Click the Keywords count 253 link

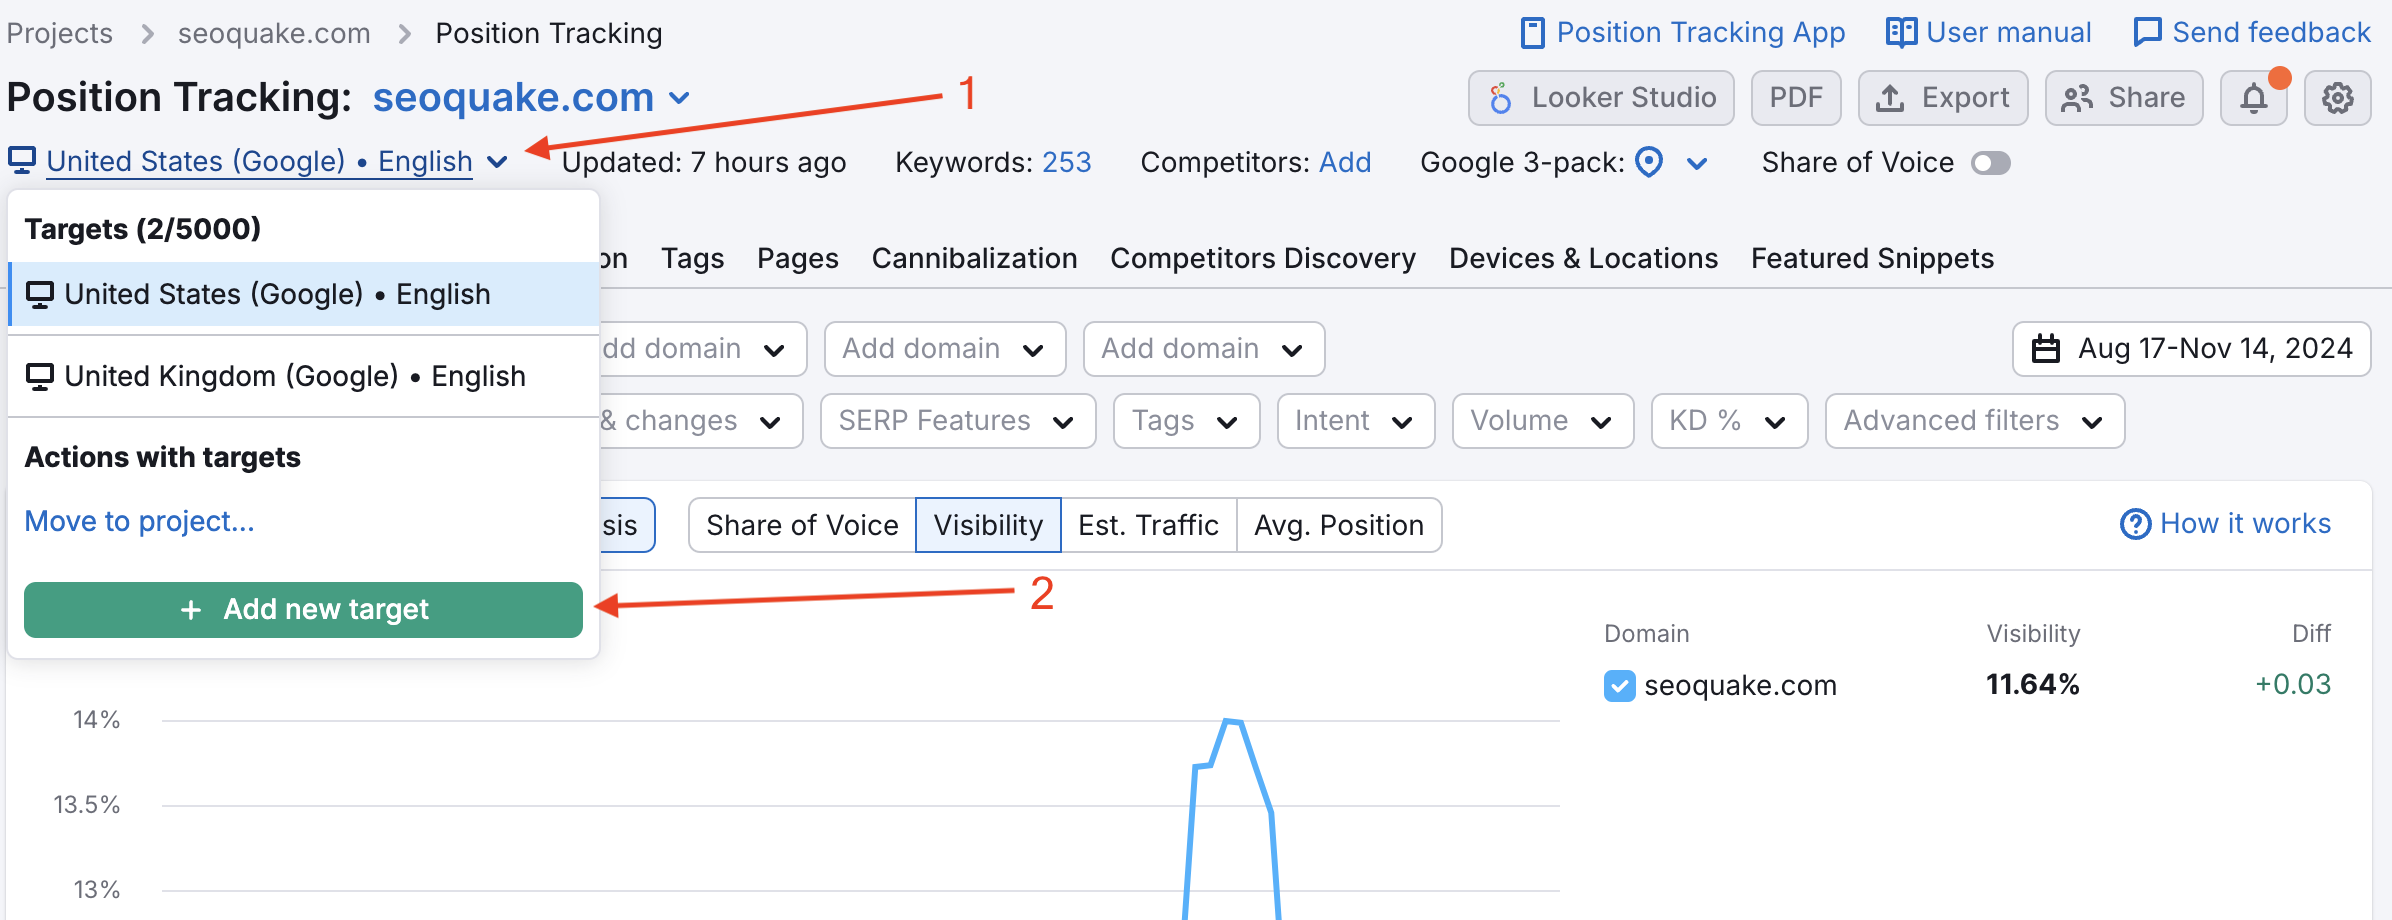point(1066,162)
